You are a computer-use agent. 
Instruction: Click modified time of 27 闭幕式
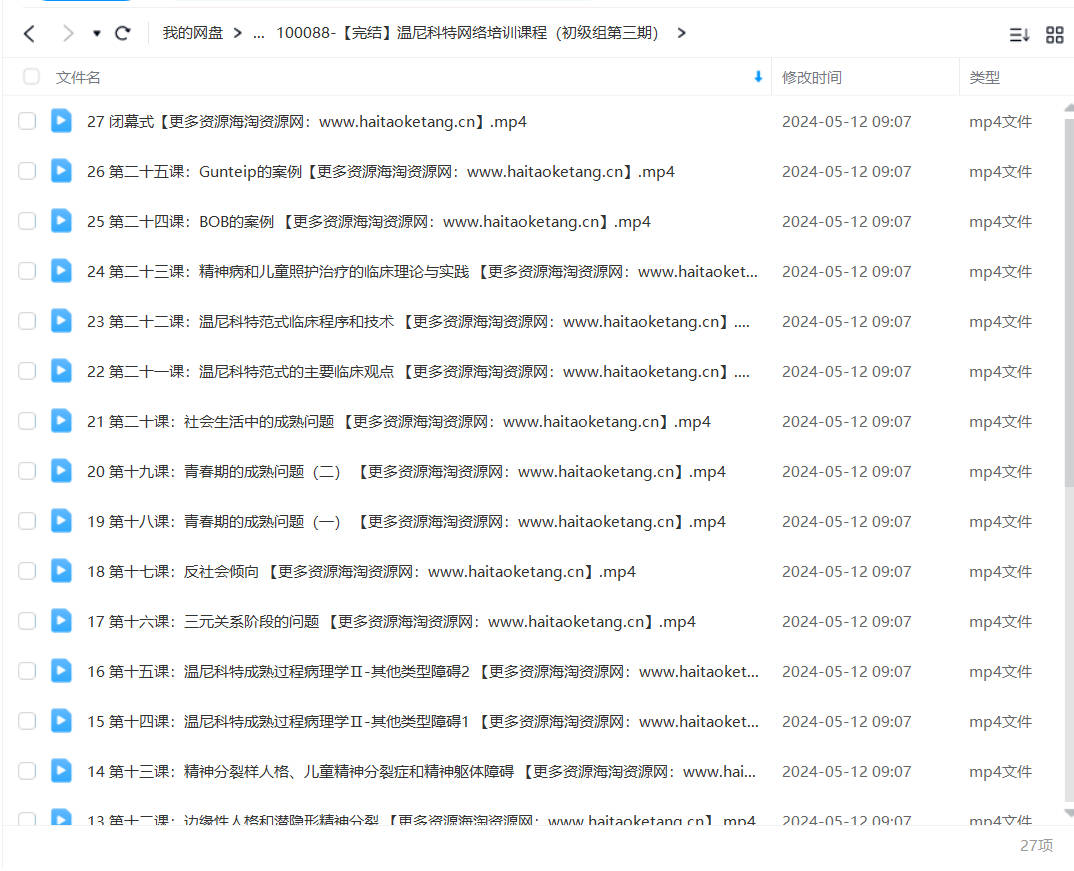point(847,122)
